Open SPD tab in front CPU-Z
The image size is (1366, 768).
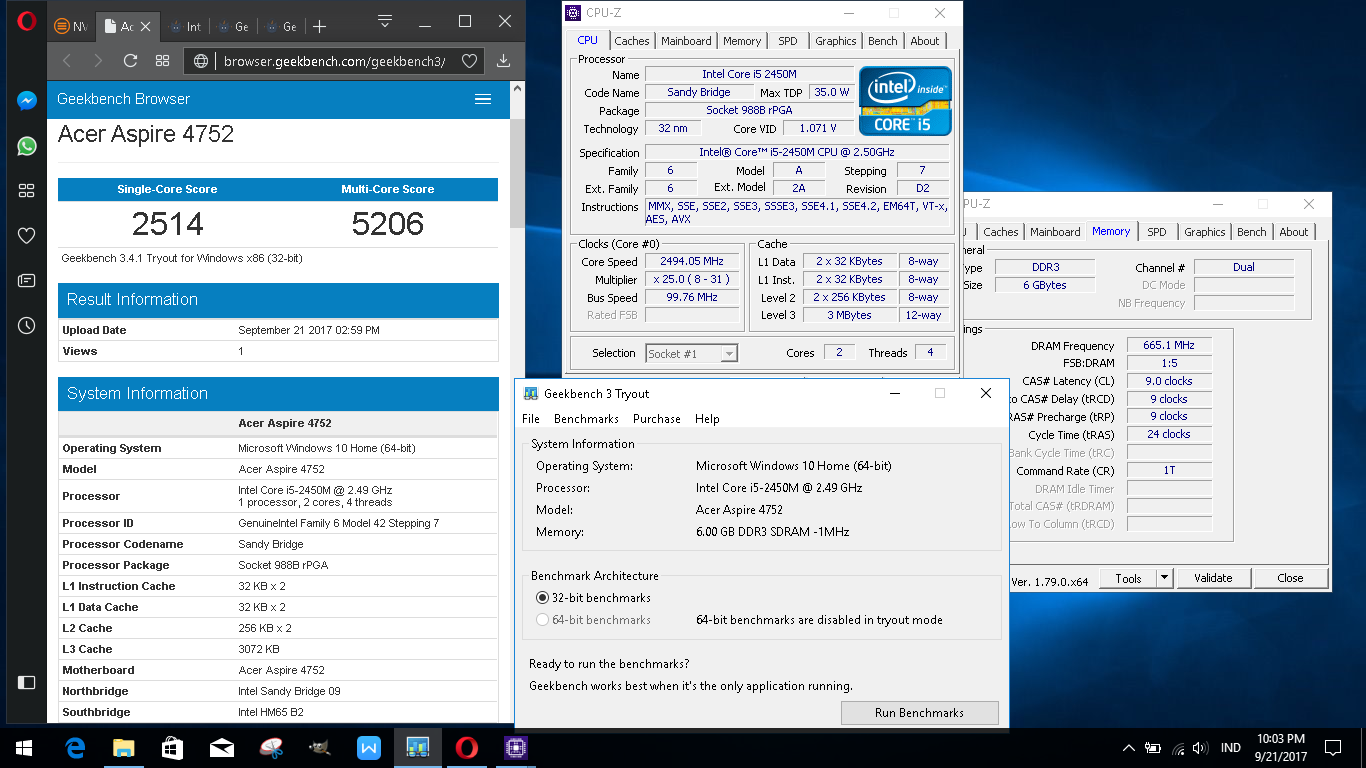point(788,41)
